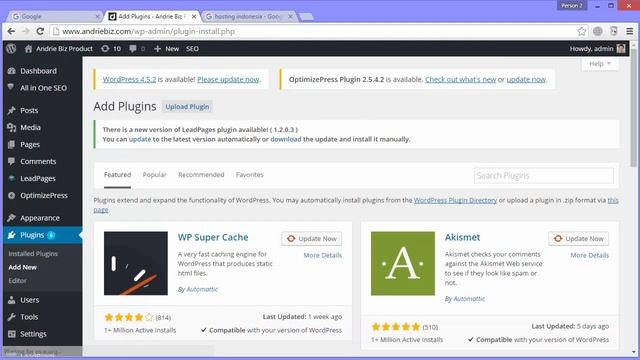Click the WP Super Cache title link
The image size is (640, 360).
[213, 237]
